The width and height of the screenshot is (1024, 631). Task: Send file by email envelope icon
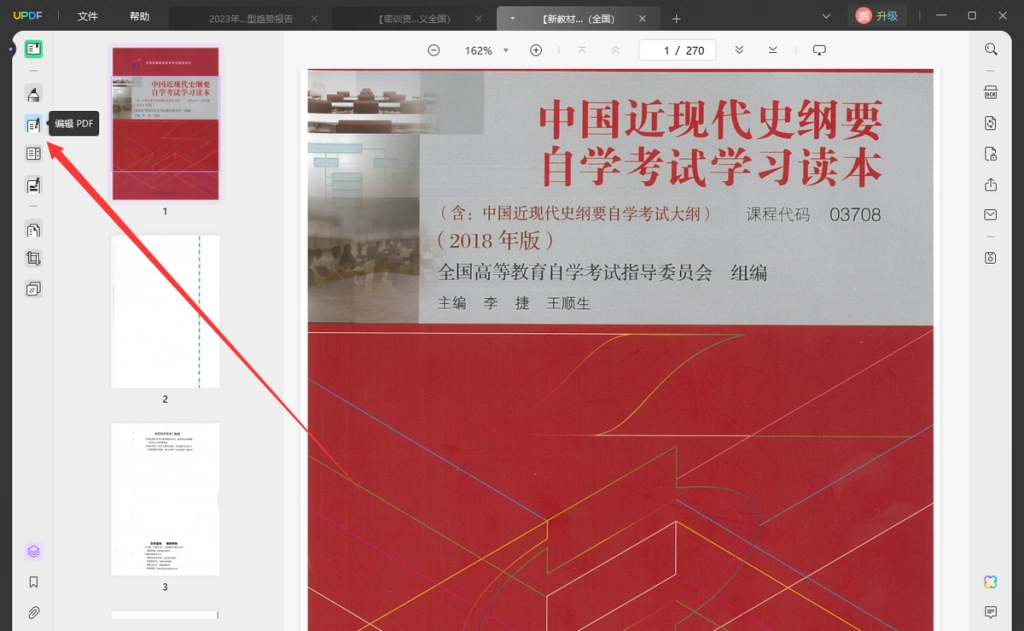click(x=991, y=215)
